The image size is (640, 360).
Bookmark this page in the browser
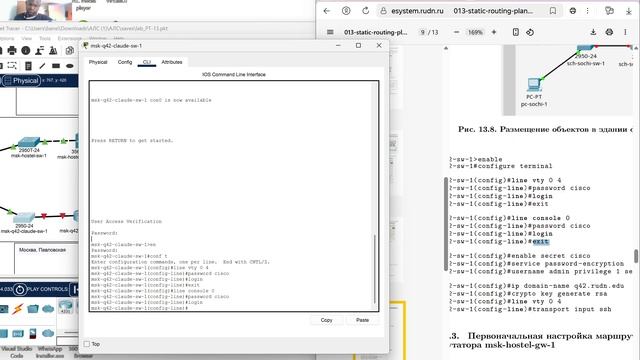point(553,11)
